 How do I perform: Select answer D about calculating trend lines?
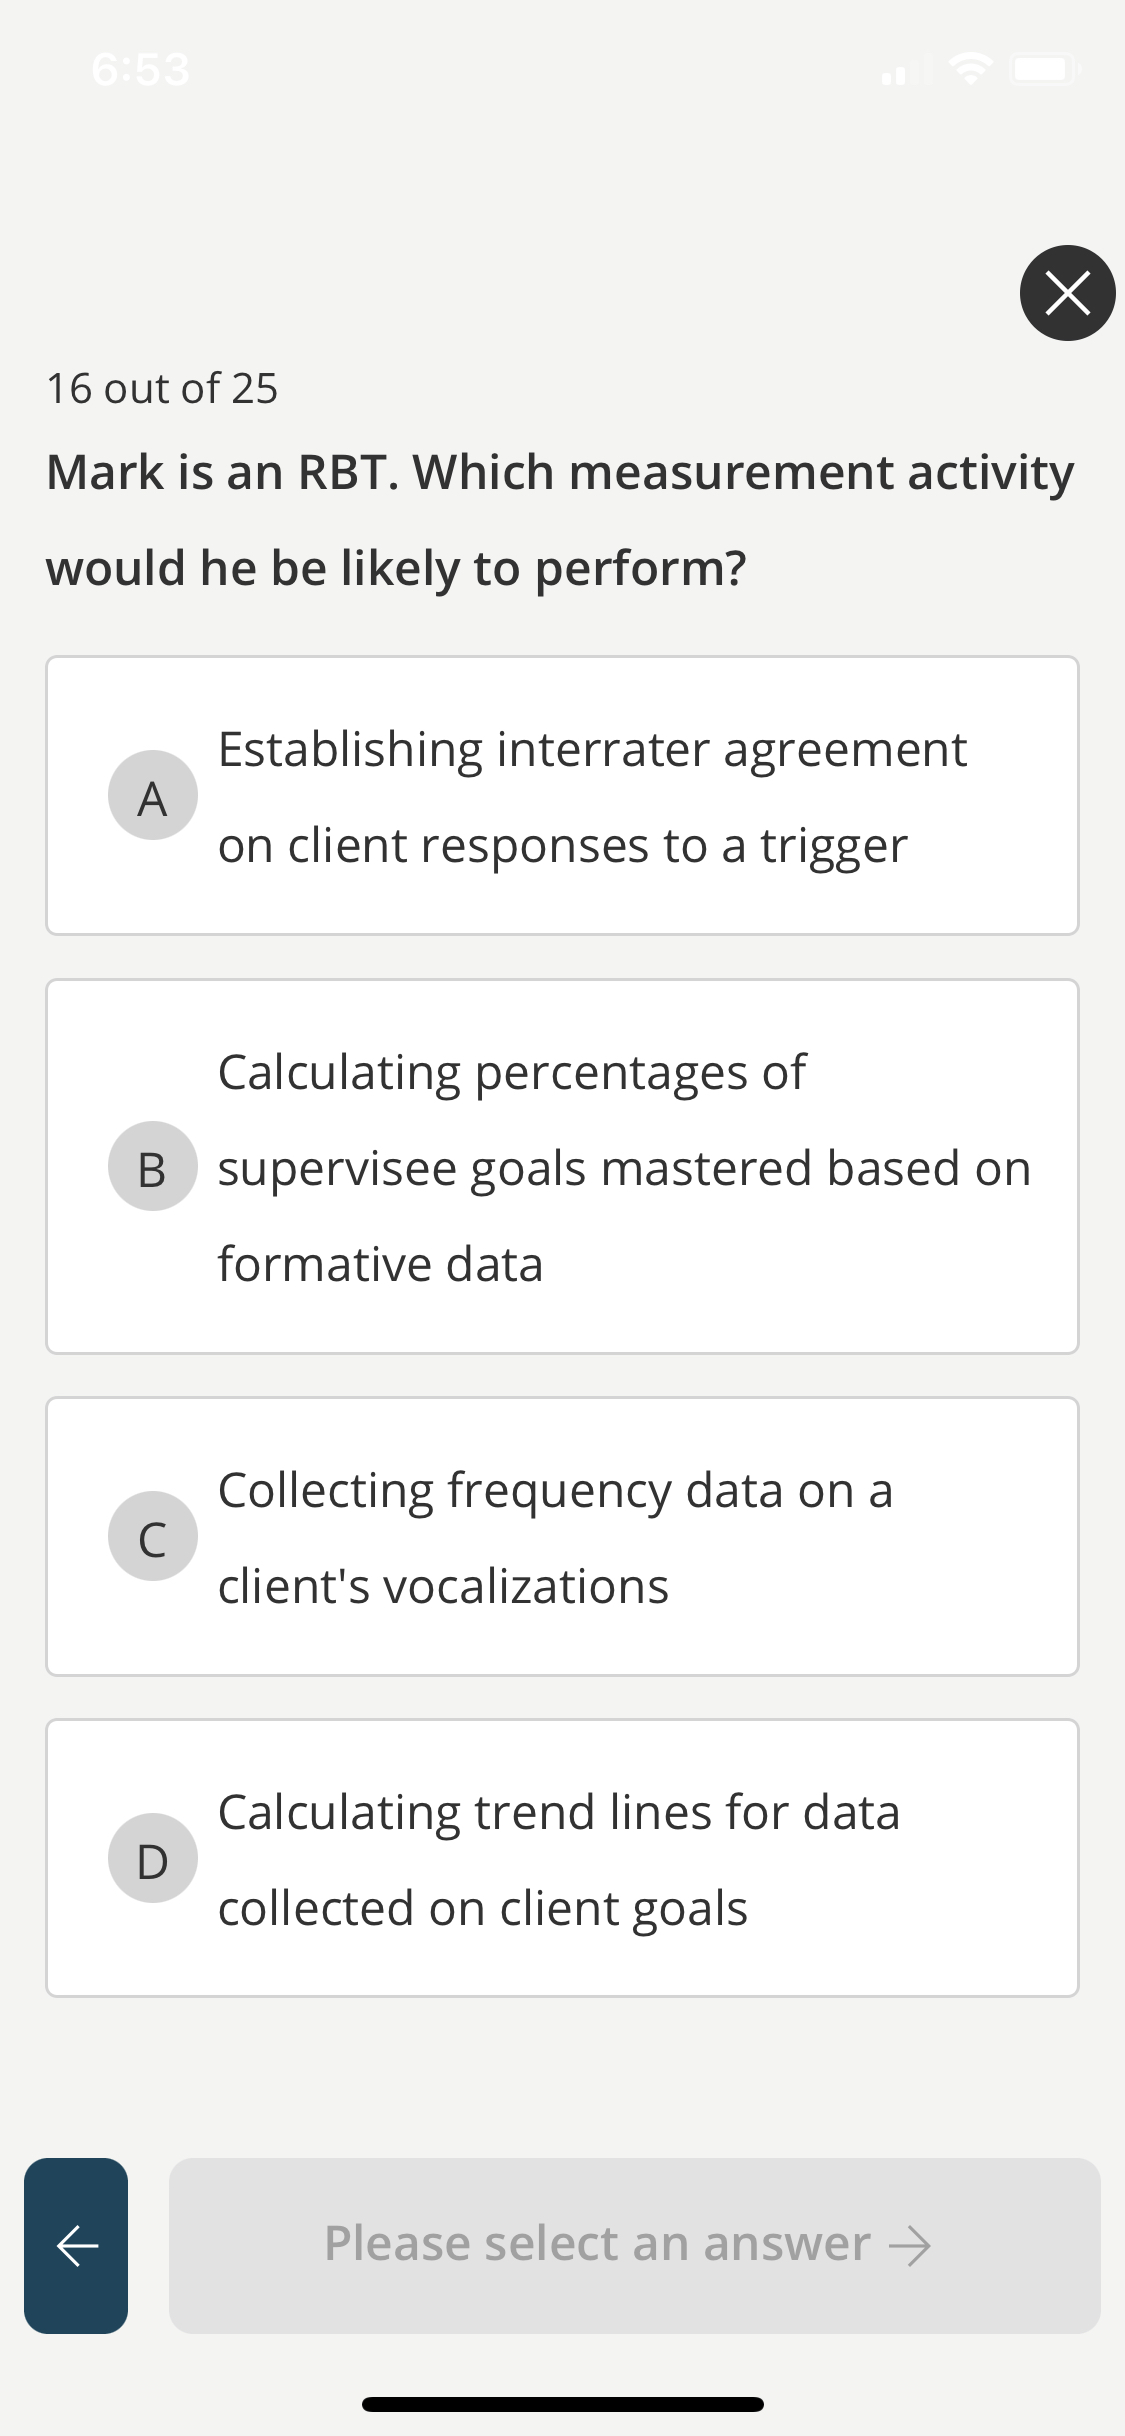click(562, 1858)
